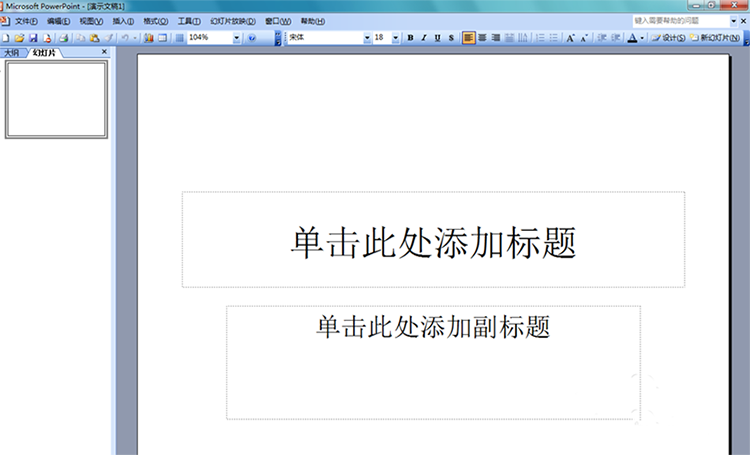Open the 文件 menu
Image resolution: width=750 pixels, height=455 pixels.
(26, 21)
